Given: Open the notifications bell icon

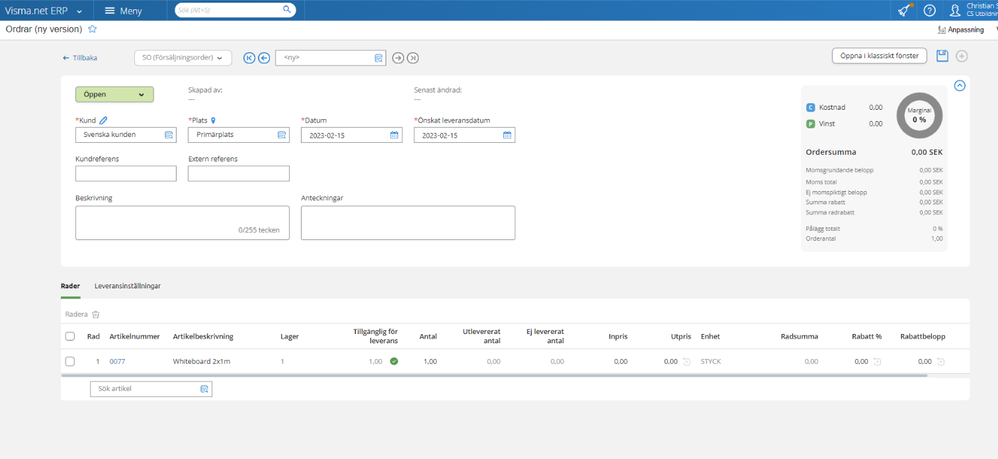Looking at the screenshot, I should click(904, 10).
